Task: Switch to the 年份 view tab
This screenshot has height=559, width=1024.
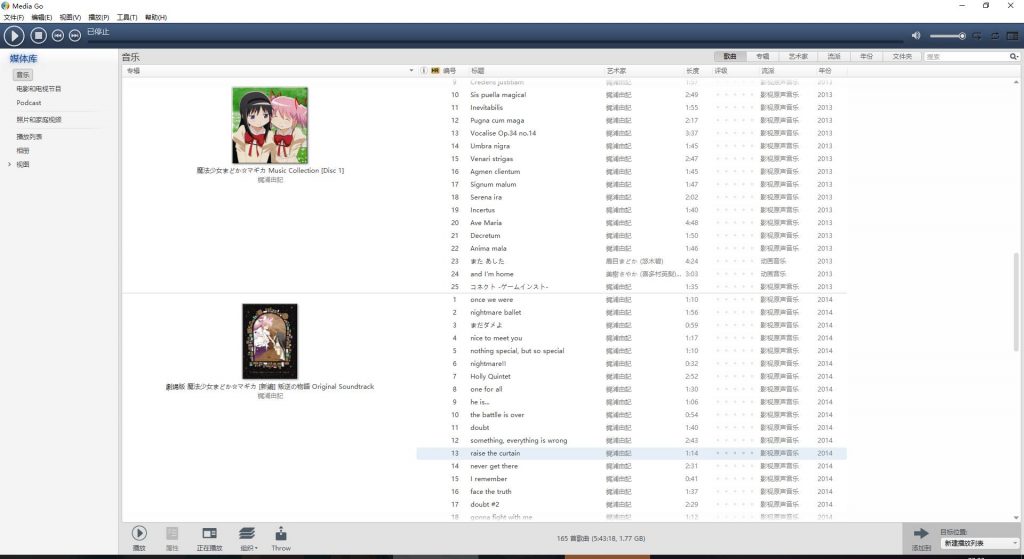Action: (x=867, y=57)
